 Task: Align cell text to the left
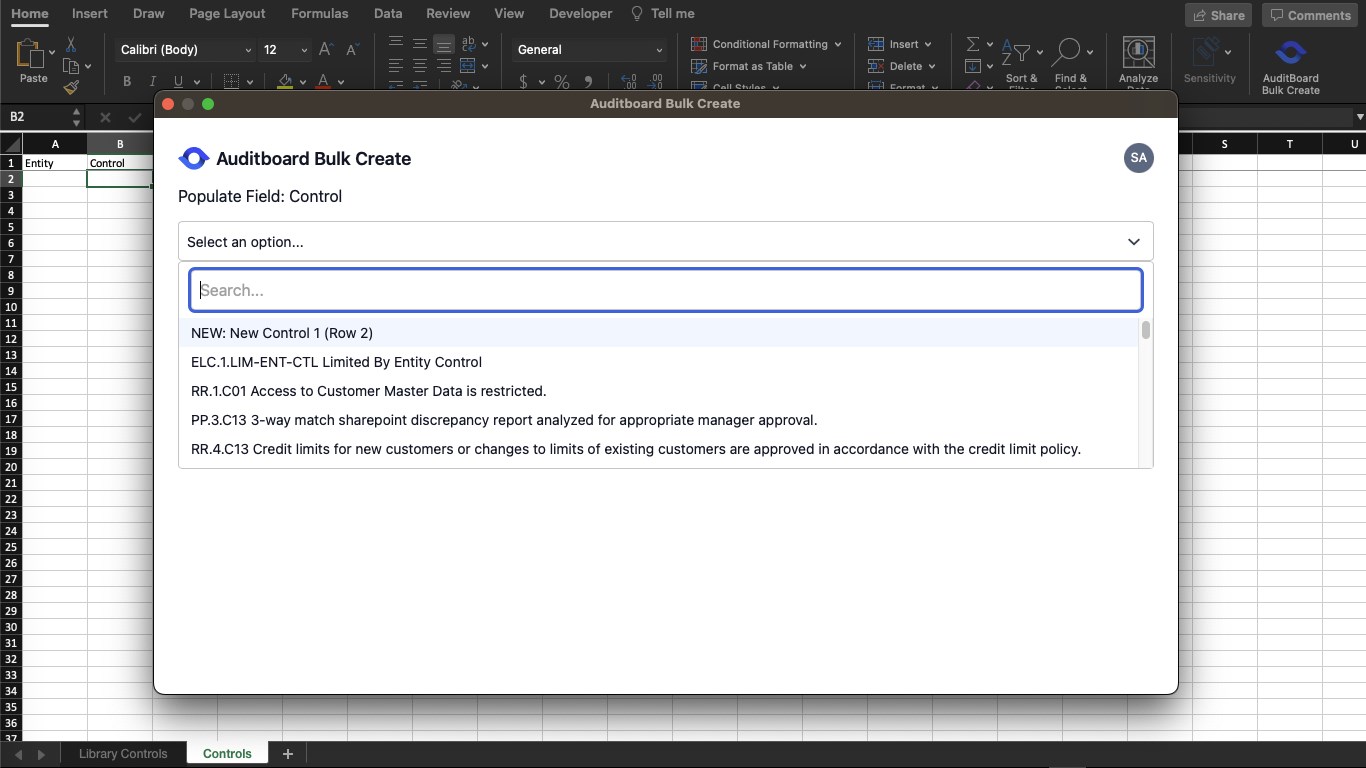396,66
